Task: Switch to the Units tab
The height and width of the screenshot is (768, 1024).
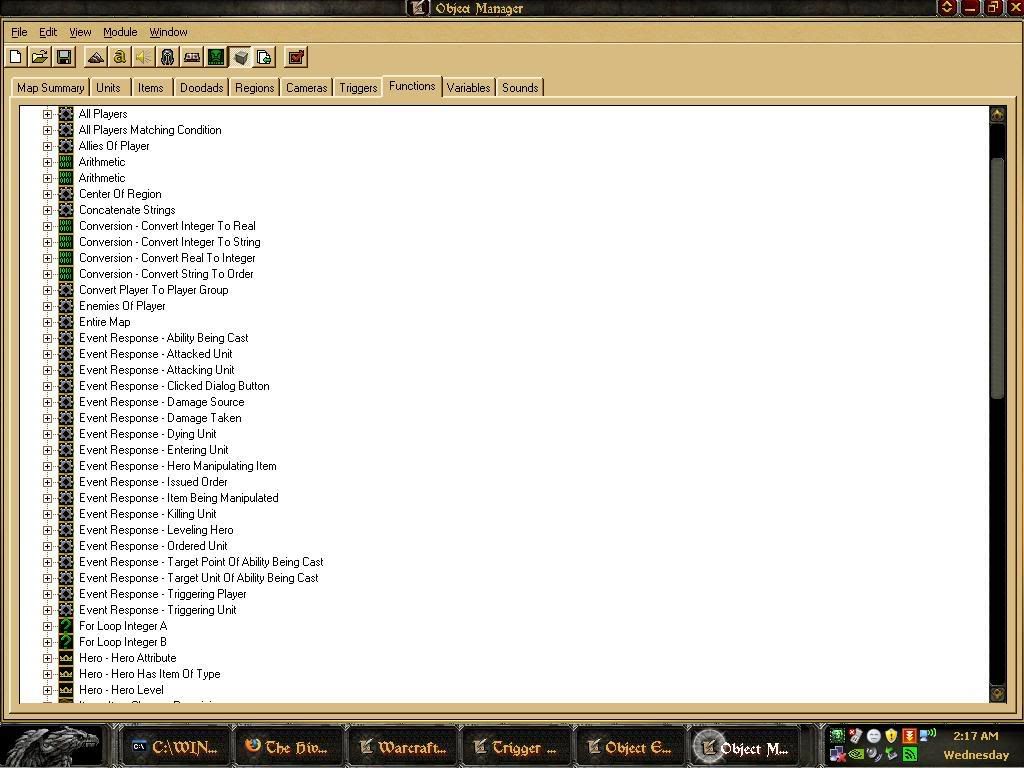Action: (108, 88)
